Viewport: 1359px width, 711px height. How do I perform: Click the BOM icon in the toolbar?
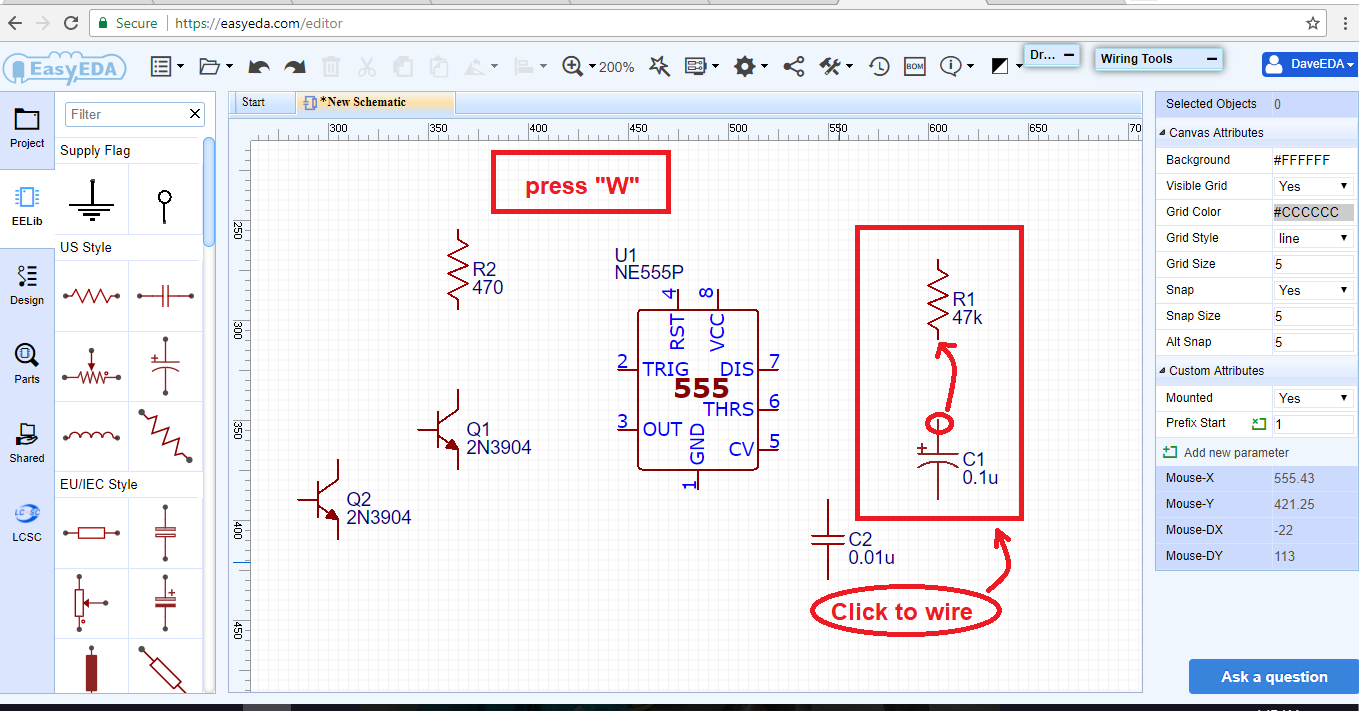click(914, 64)
